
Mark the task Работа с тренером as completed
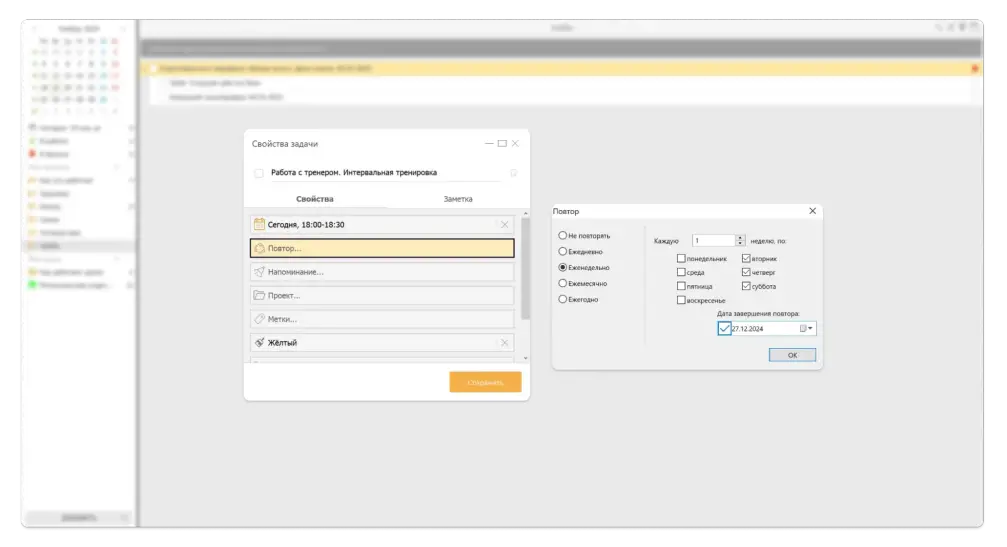point(259,173)
